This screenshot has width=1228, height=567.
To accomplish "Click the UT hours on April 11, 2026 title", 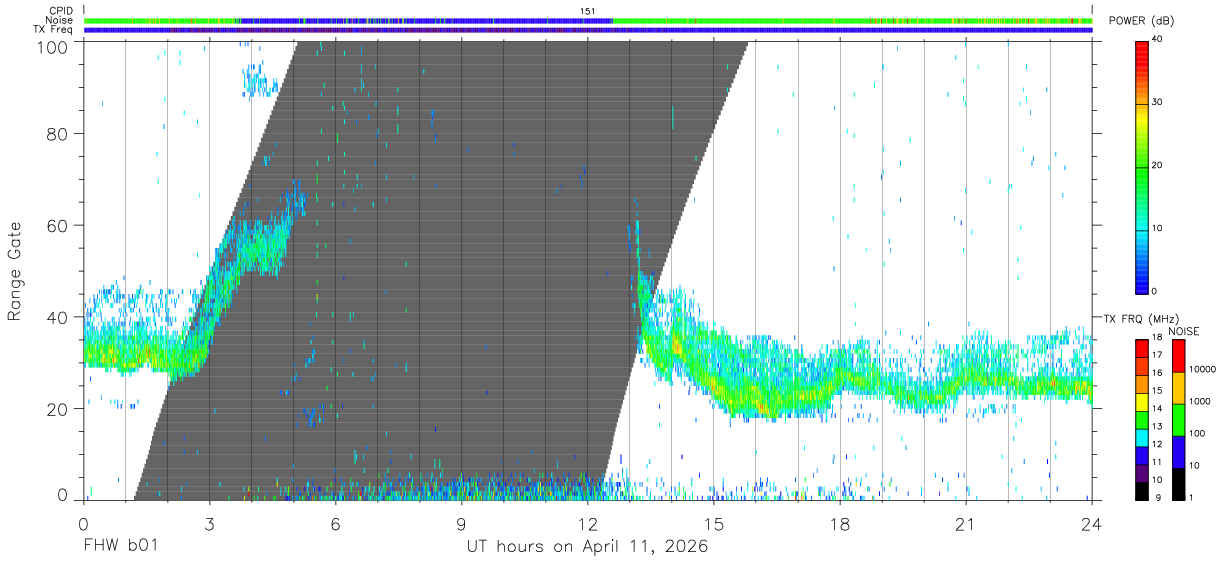I will pyautogui.click(x=587, y=547).
